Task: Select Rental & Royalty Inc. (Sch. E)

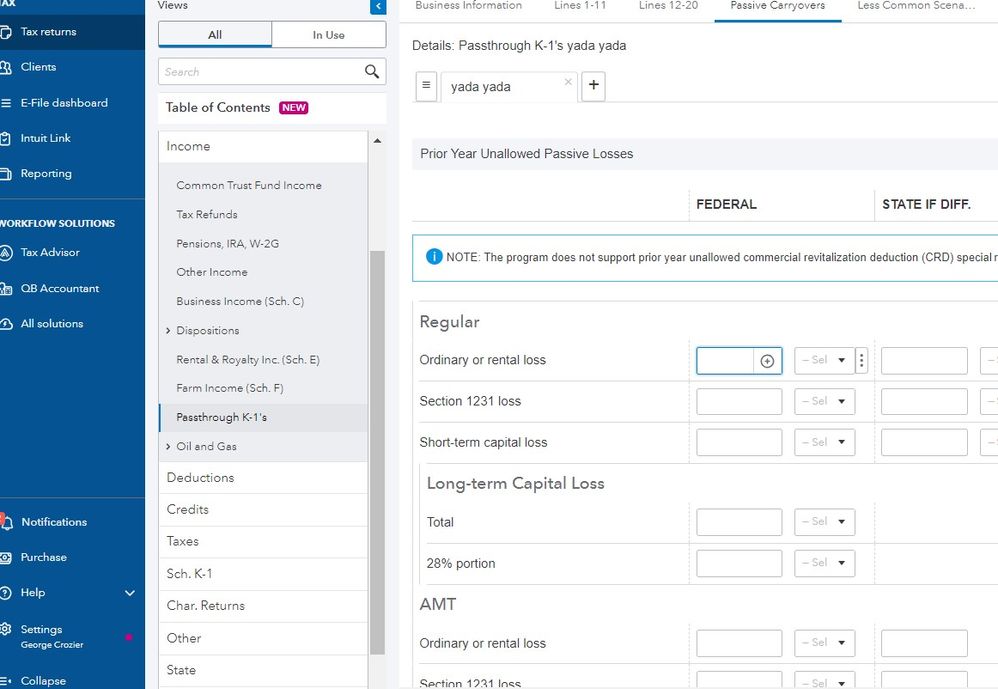Action: tap(248, 360)
